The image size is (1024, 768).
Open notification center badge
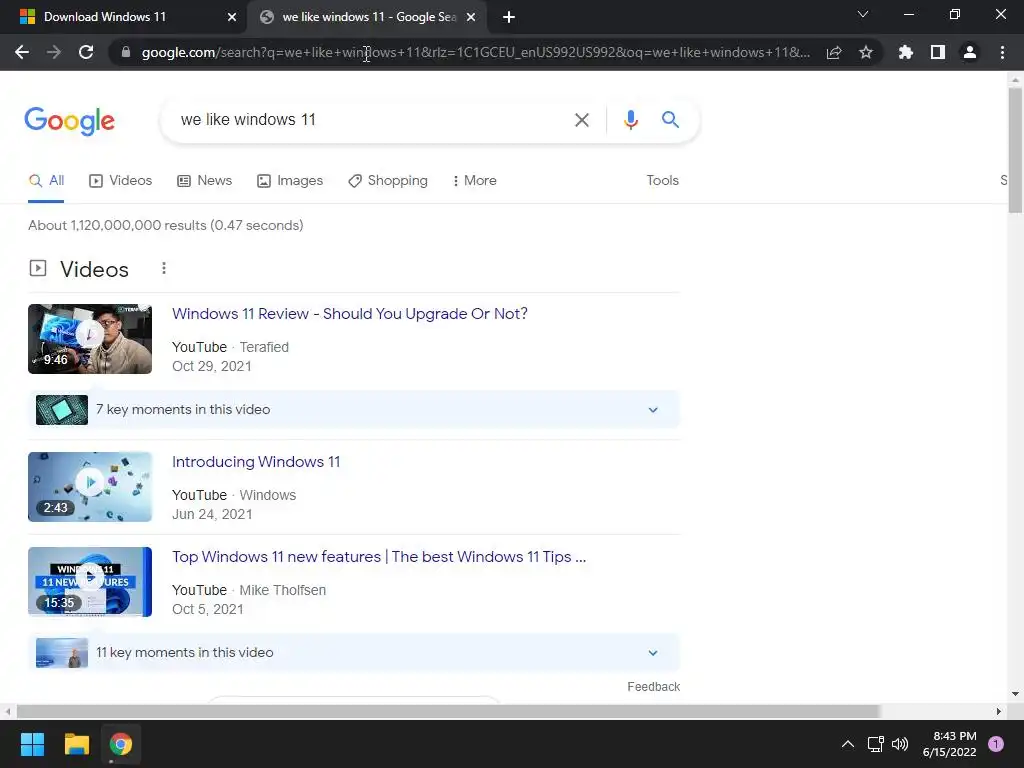[996, 744]
